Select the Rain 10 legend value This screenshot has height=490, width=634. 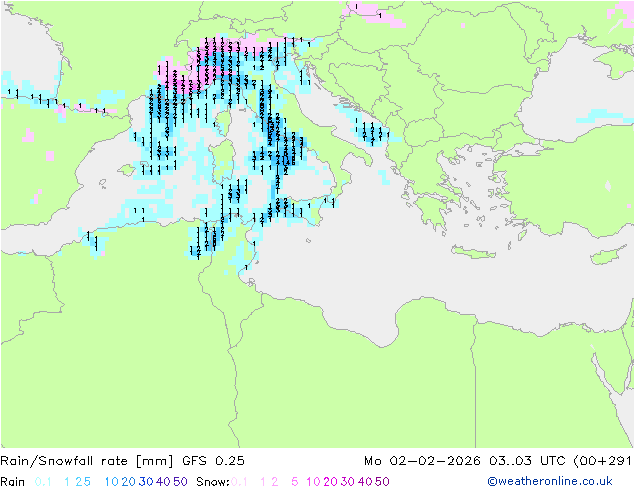112,482
